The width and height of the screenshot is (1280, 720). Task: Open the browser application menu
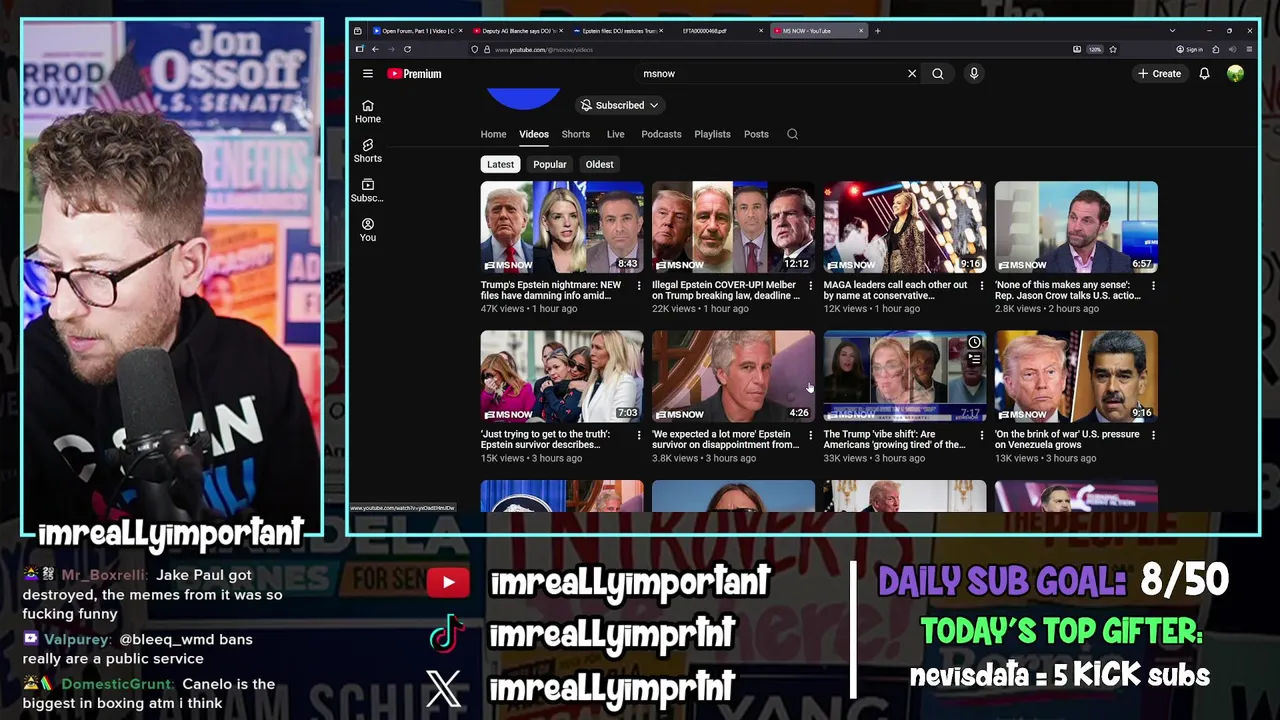pos(1249,49)
